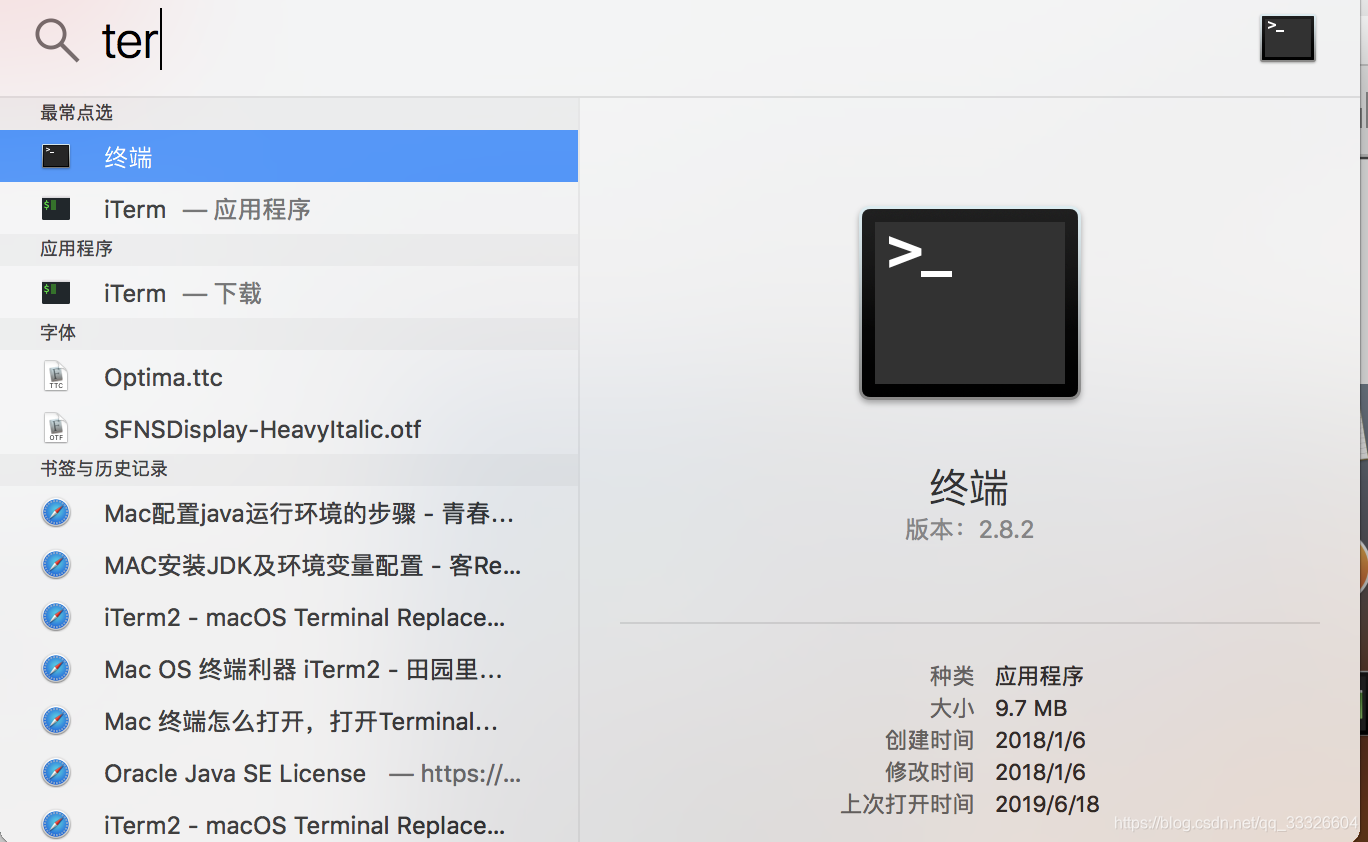Click the Terminal icon beside 终端 row
1368x842 pixels.
[x=56, y=156]
